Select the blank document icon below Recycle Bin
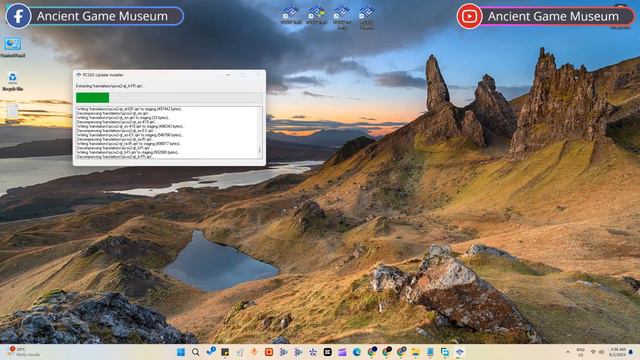The image size is (640, 360). (13, 113)
